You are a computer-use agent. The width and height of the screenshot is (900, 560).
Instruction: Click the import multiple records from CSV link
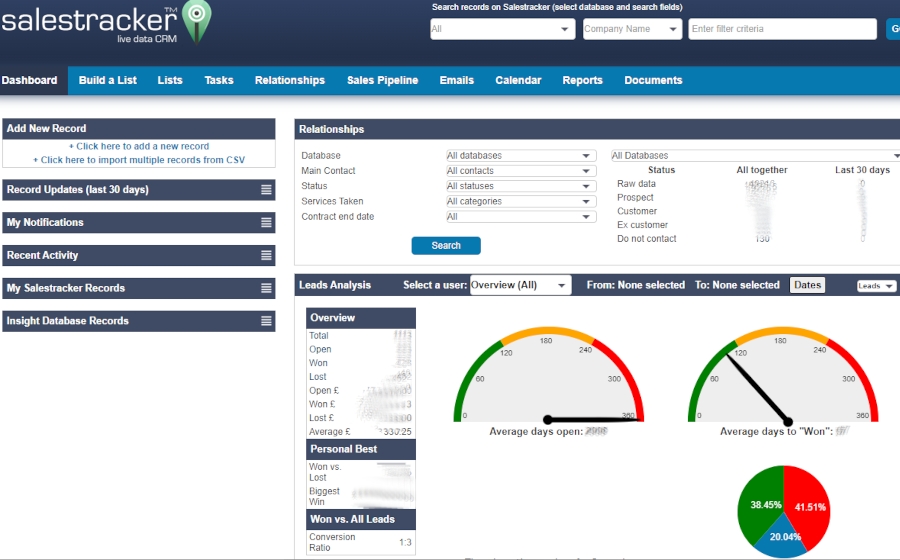(139, 160)
